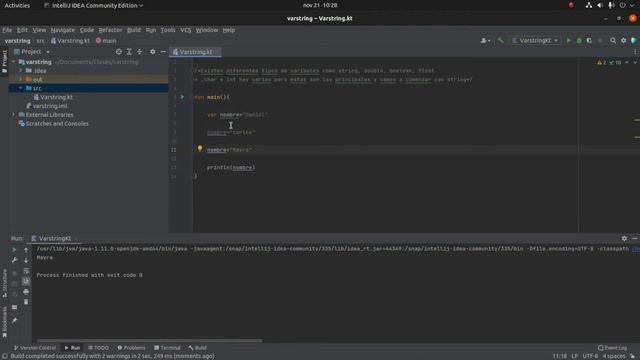Open the Event Log
Viewport: 640px width, 360px height.
[x=612, y=348]
